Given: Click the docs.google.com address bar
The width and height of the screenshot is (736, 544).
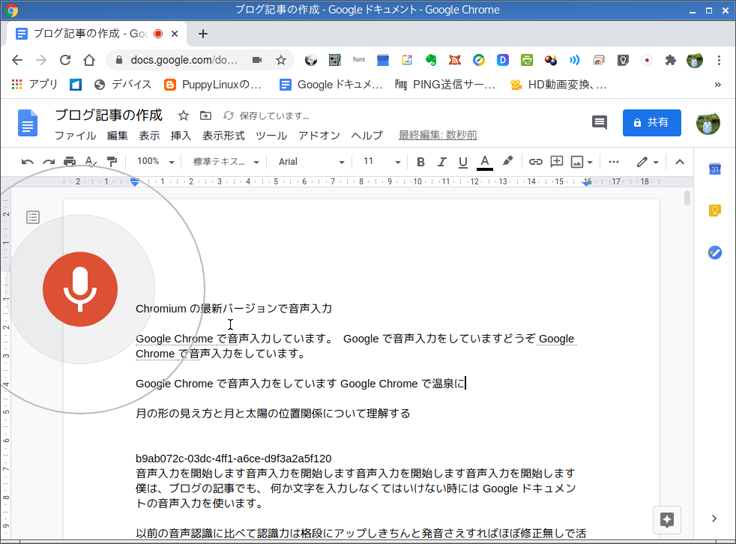Looking at the screenshot, I should click(x=184, y=60).
